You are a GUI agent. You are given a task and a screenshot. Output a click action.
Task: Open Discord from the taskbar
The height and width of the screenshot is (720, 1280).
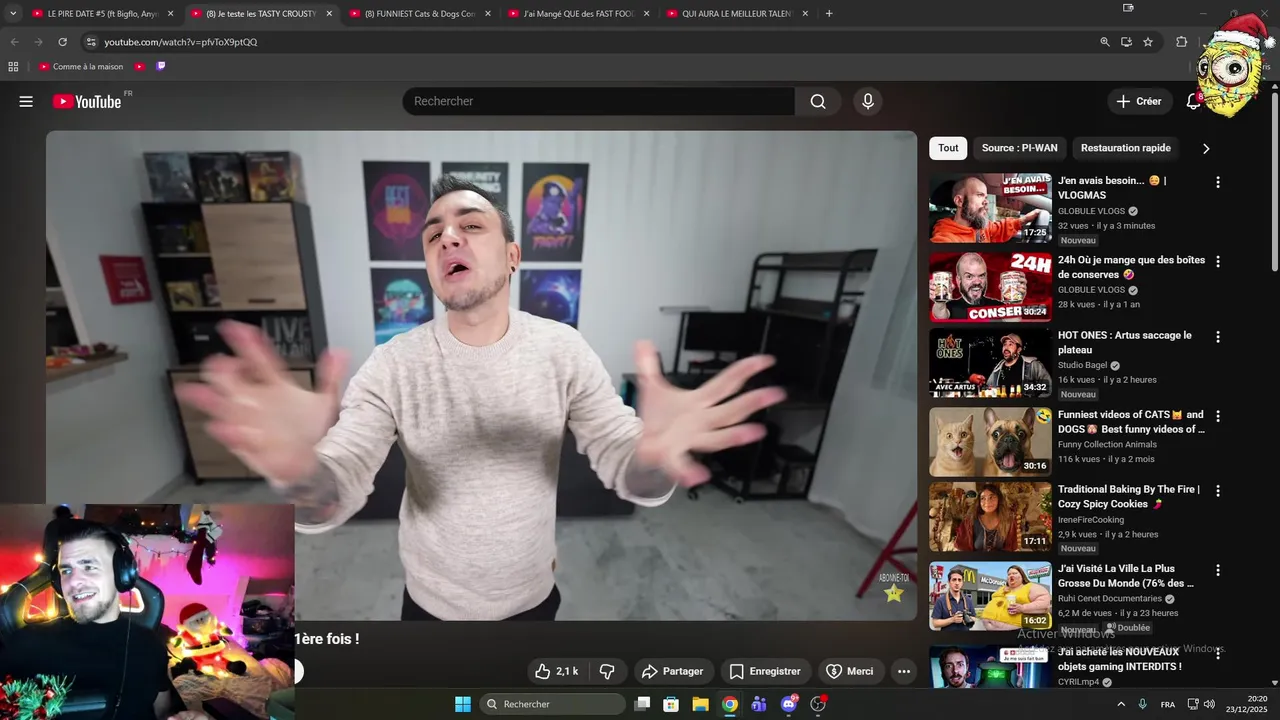789,704
